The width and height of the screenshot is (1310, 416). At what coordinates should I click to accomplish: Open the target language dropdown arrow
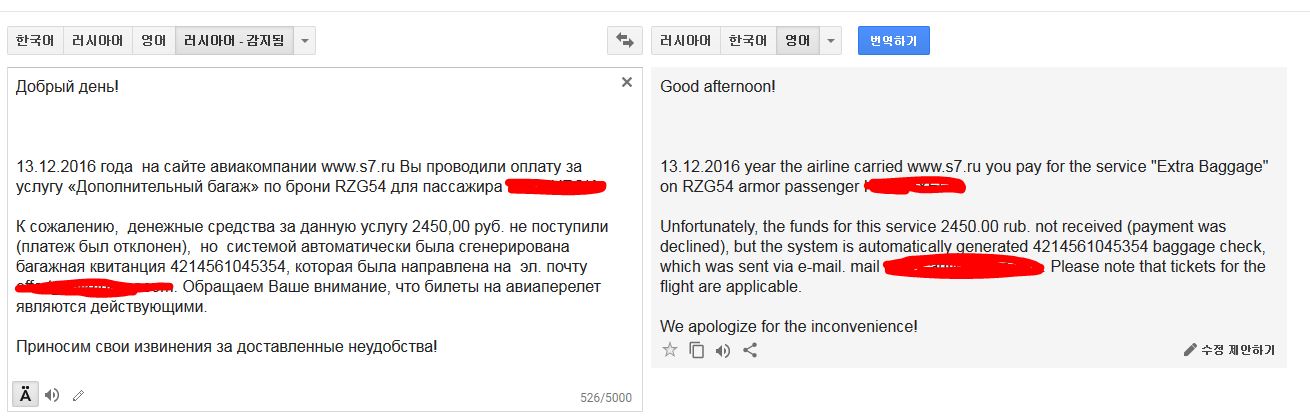click(x=831, y=41)
